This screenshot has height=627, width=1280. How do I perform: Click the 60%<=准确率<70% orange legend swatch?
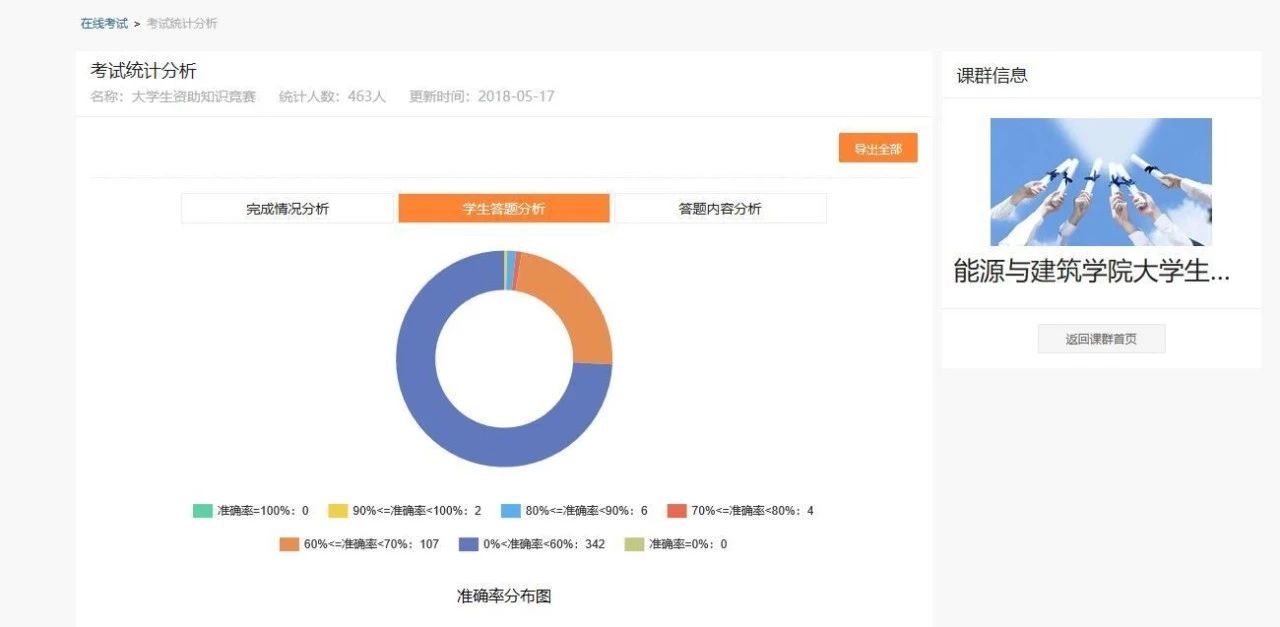(x=289, y=545)
